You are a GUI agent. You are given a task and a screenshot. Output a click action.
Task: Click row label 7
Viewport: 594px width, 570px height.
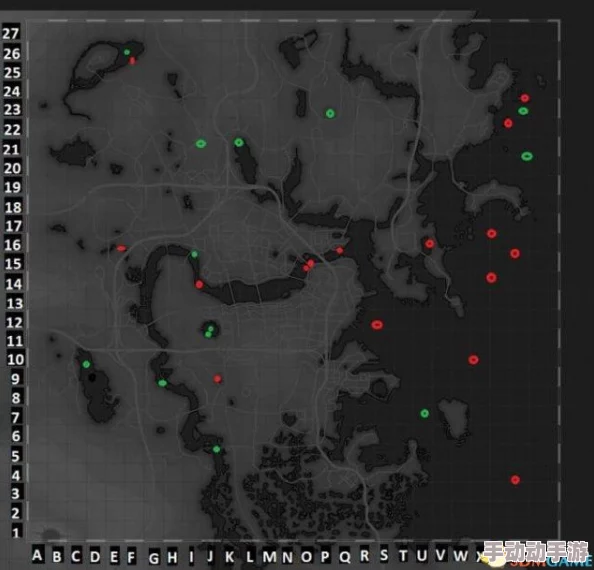pyautogui.click(x=15, y=418)
